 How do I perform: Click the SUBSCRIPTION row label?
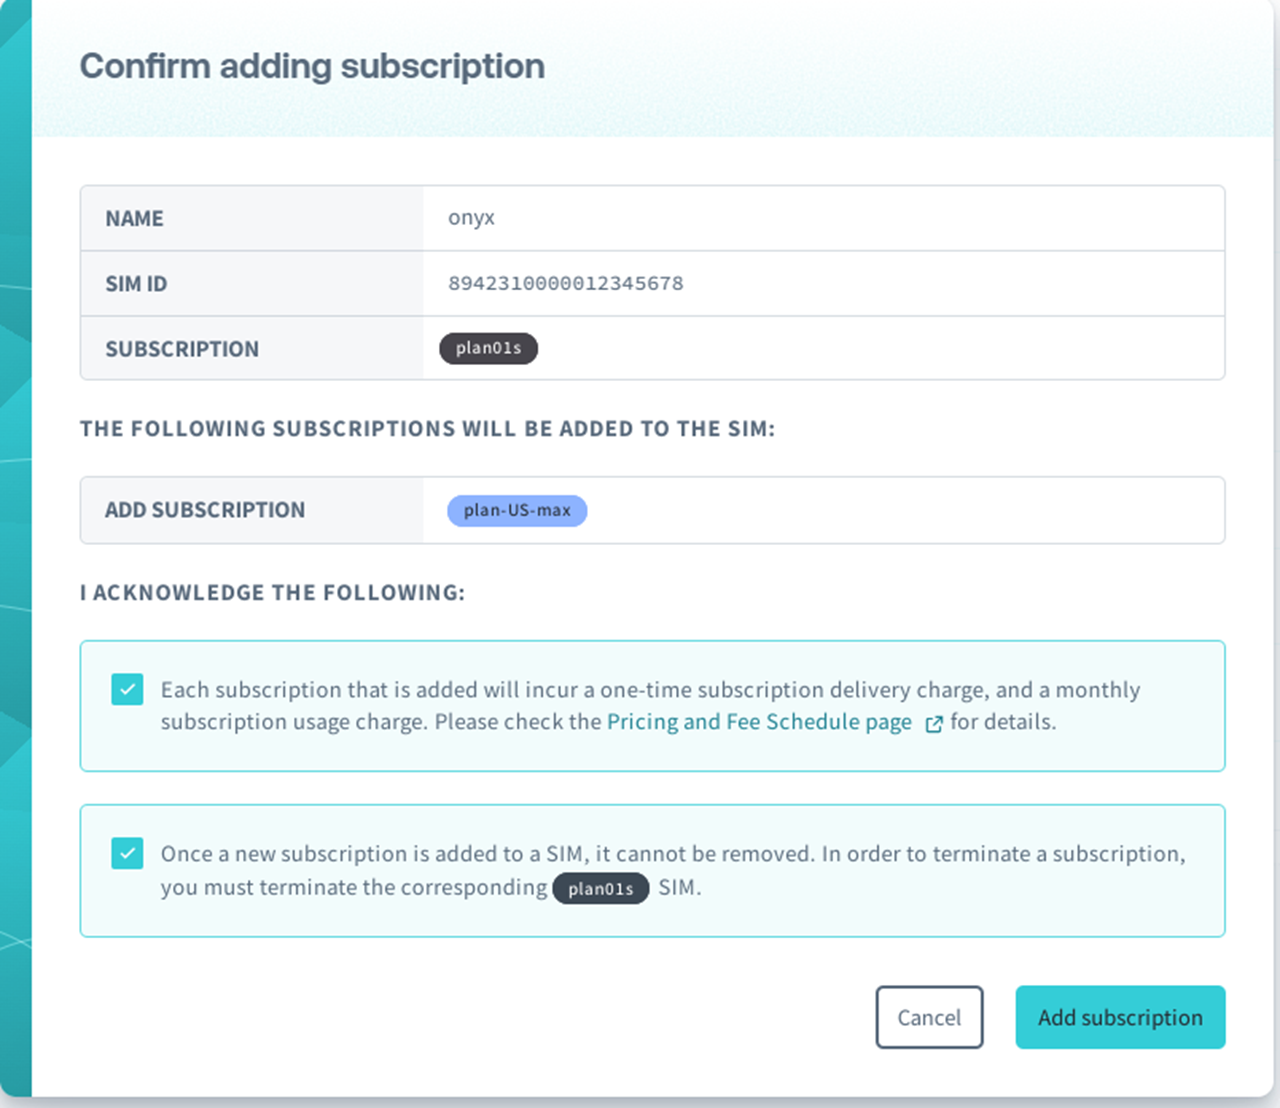182,349
